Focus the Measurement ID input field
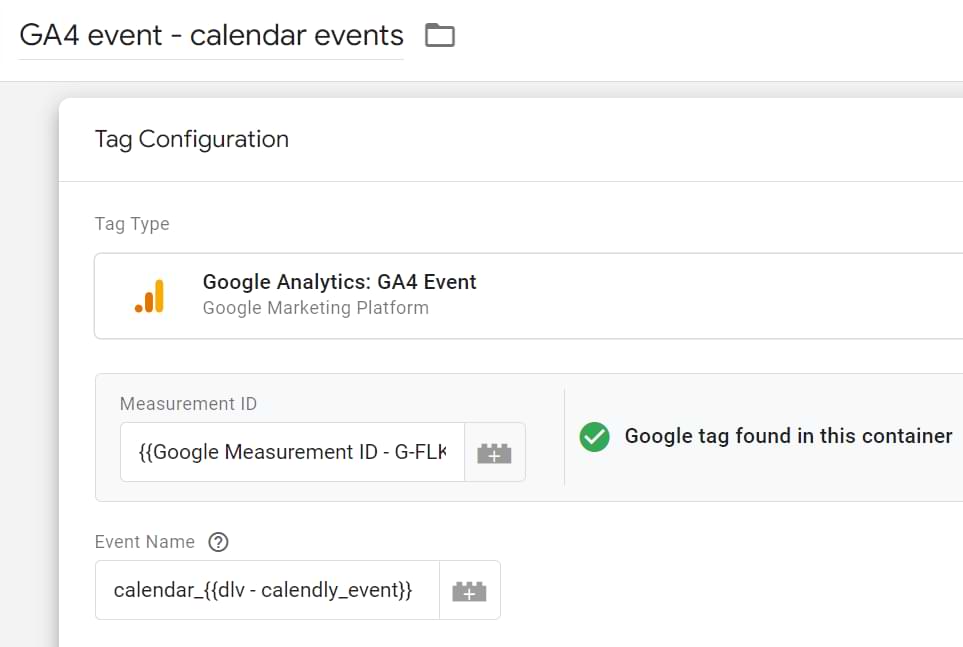 pos(292,452)
